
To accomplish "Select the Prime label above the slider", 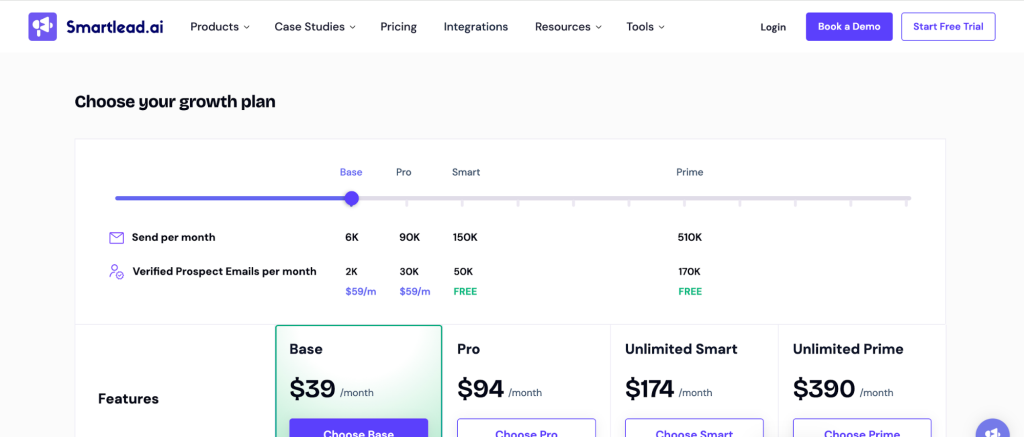I will tap(690, 172).
